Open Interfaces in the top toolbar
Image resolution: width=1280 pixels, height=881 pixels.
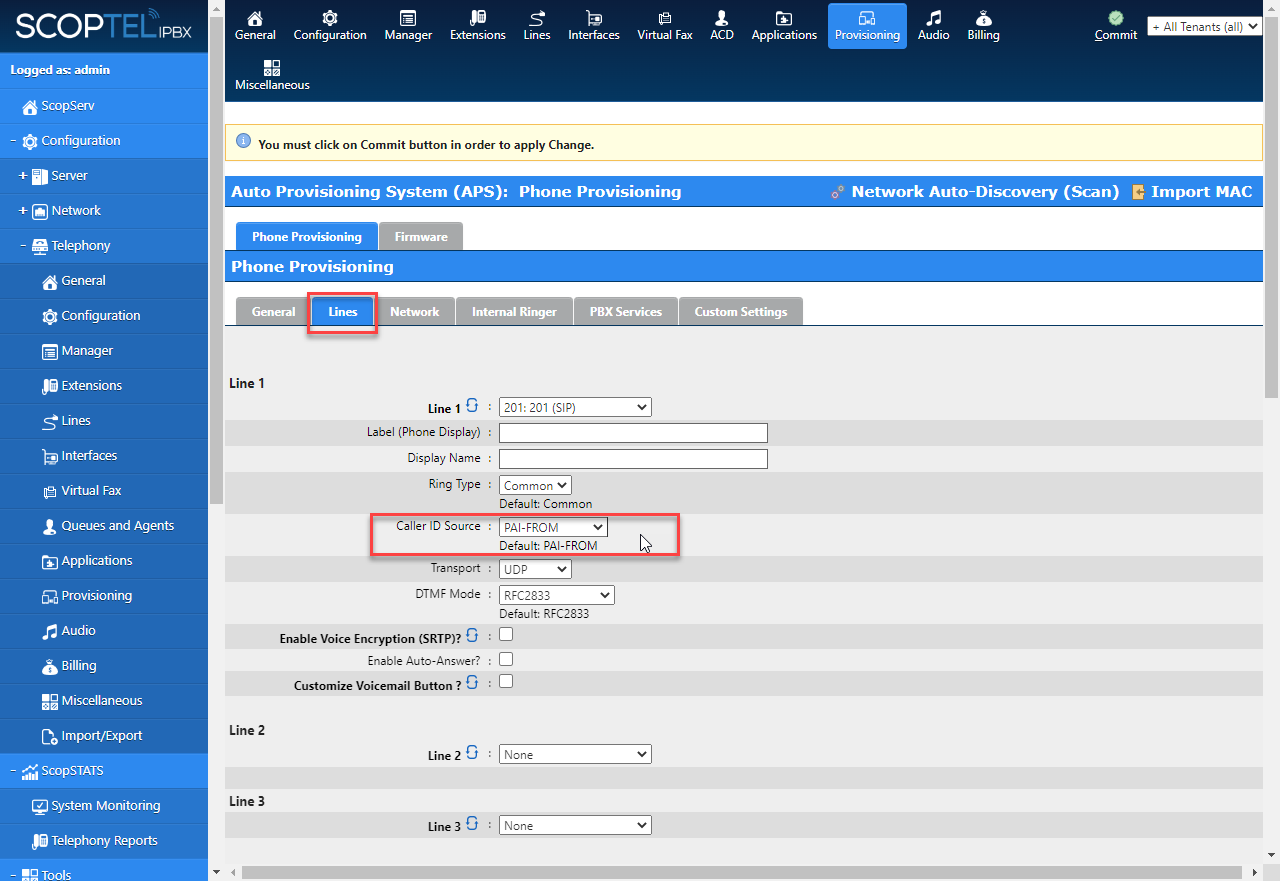[x=594, y=26]
